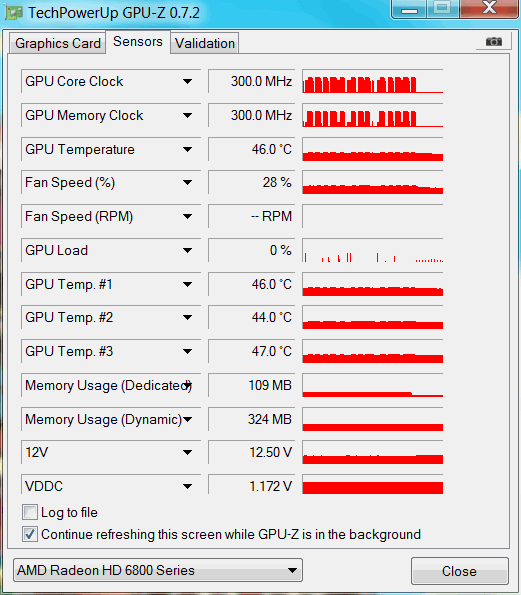This screenshot has height=595, width=521.
Task: Click the GPU Temp. #2 history graph
Action: [x=373, y=318]
